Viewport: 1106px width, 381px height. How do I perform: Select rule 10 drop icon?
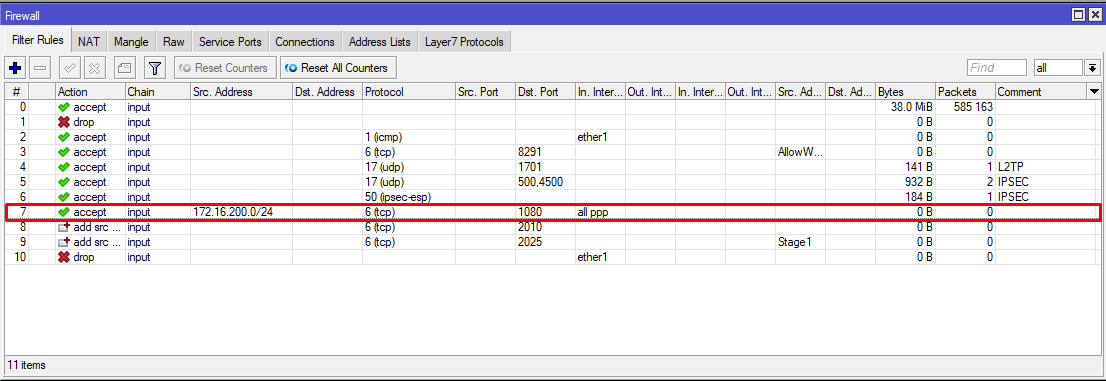click(64, 257)
